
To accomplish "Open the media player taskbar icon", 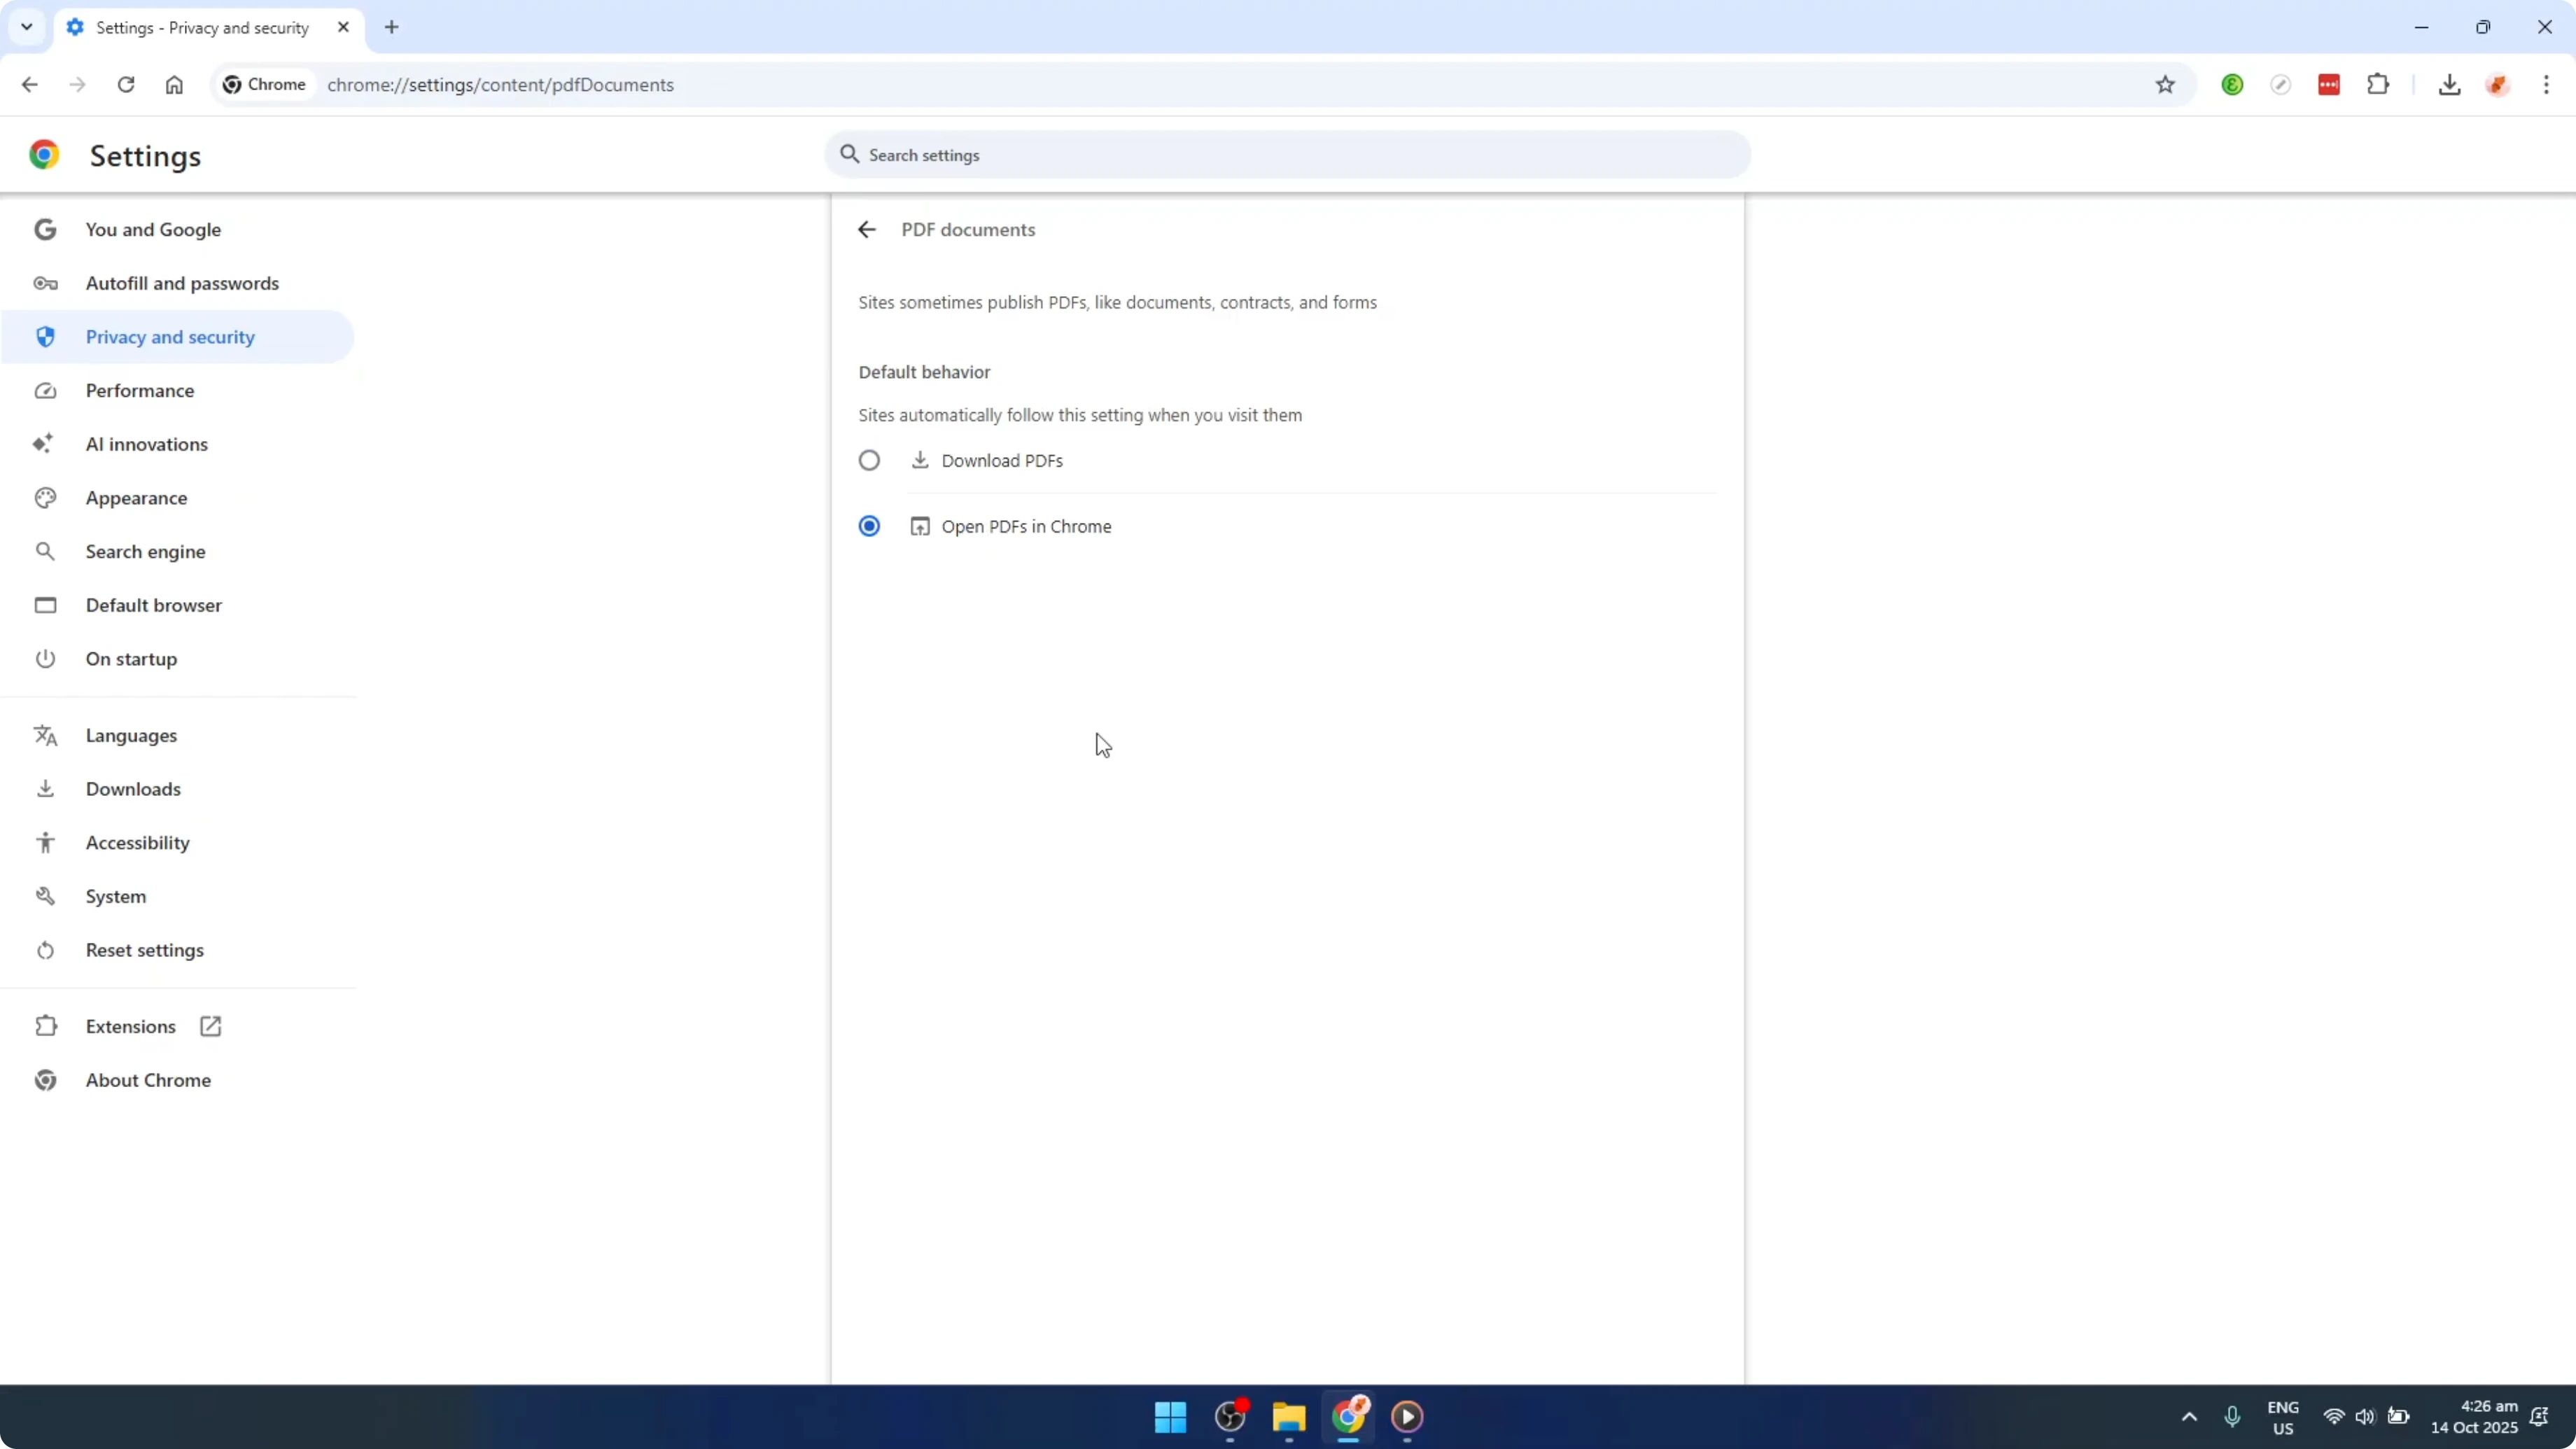I will coord(1407,1416).
